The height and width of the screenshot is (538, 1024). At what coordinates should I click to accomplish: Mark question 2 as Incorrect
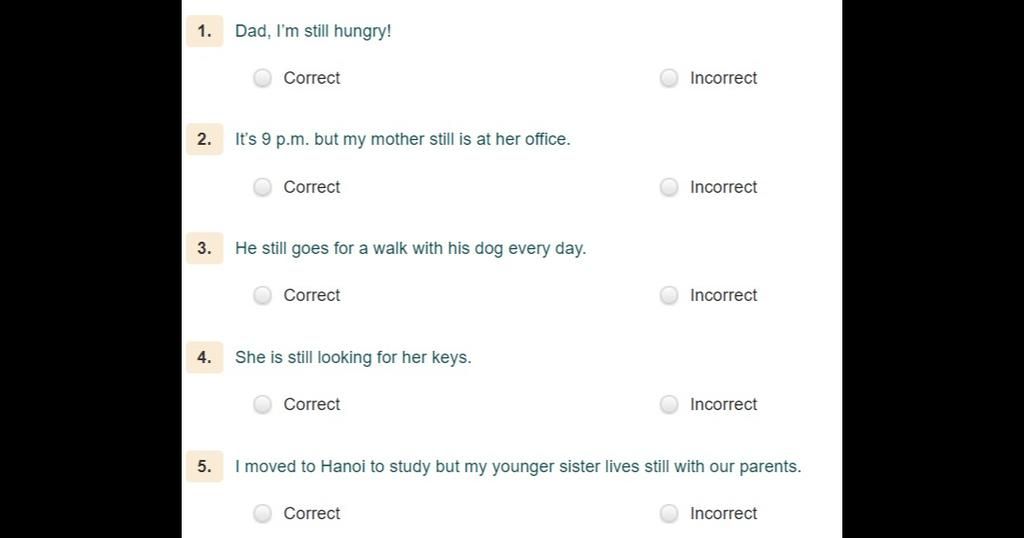[669, 187]
